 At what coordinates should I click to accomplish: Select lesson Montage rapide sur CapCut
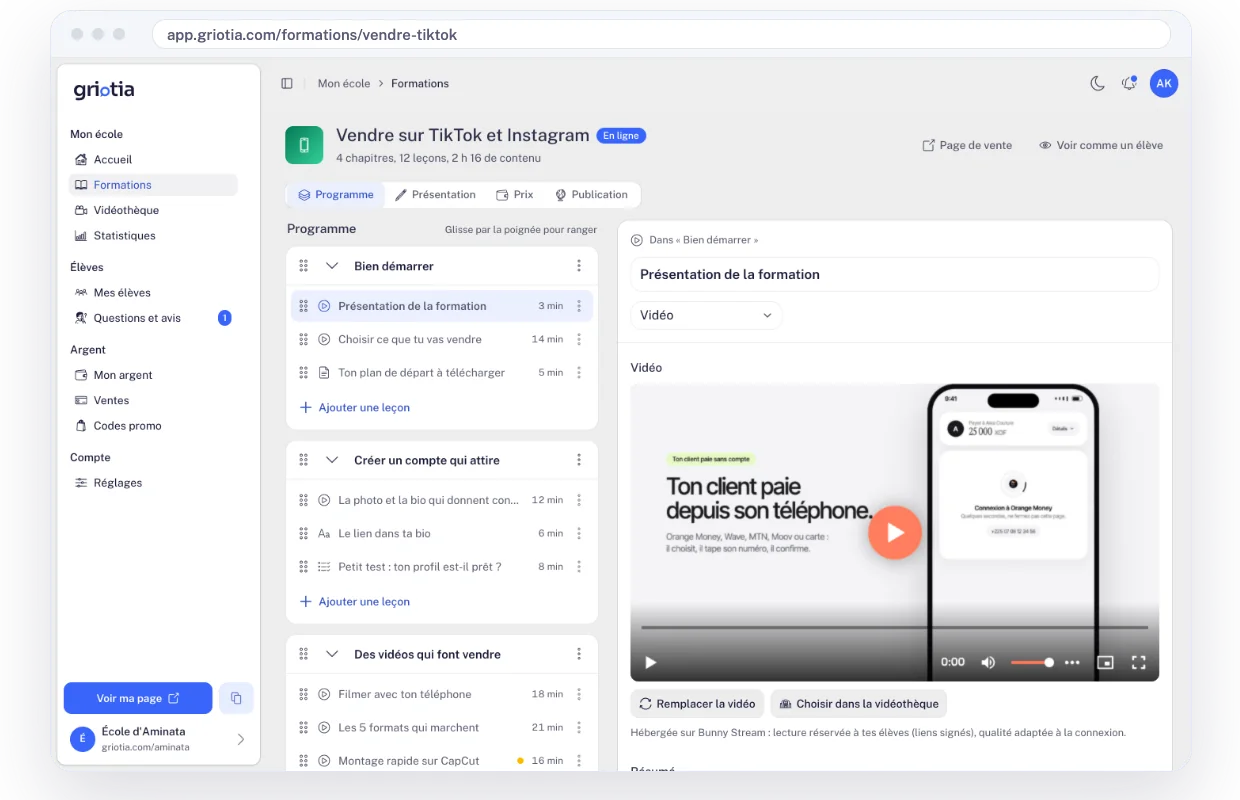click(442, 760)
